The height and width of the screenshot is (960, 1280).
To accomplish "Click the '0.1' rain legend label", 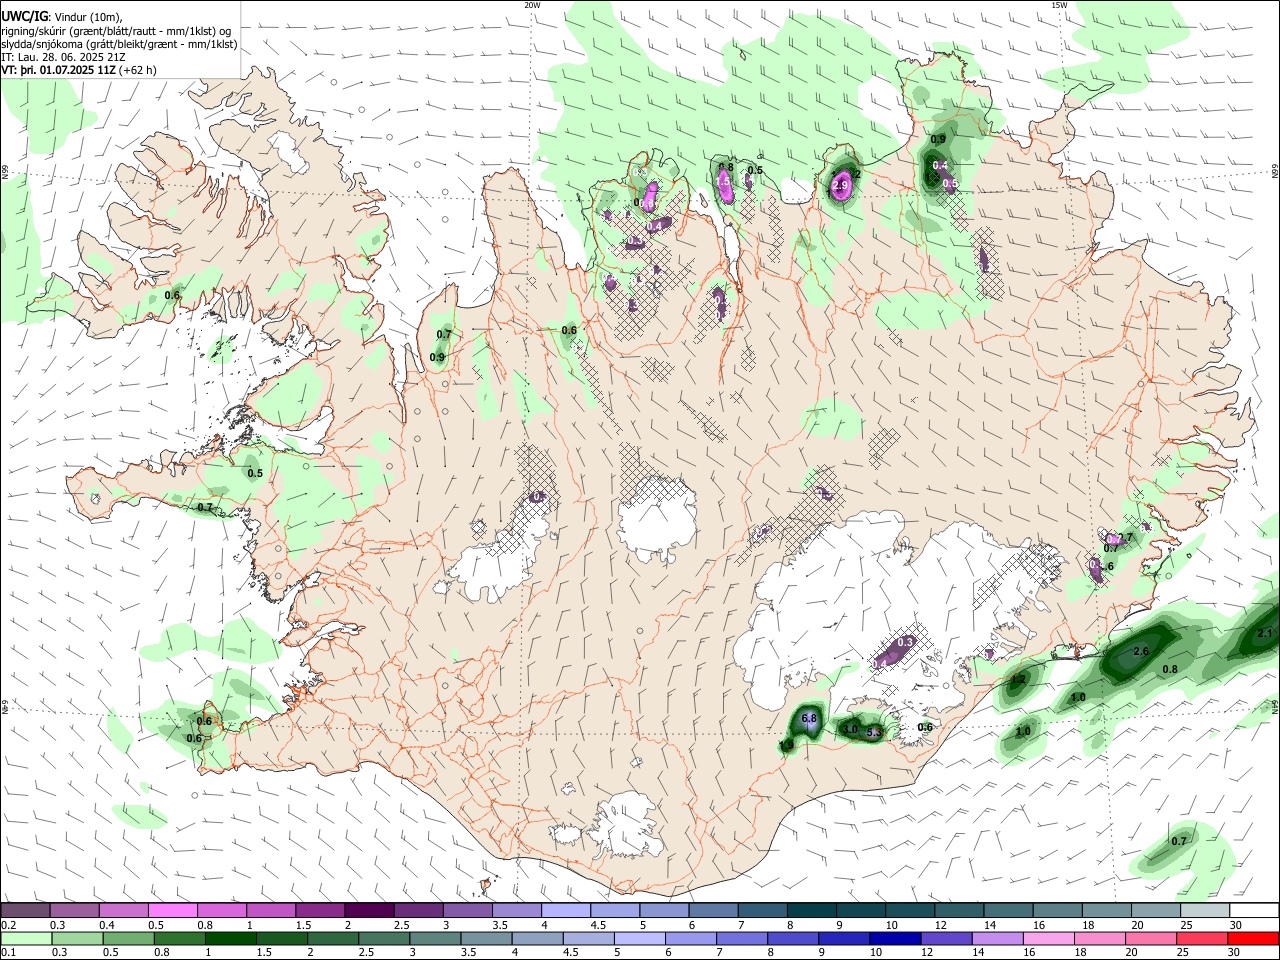I will [8, 953].
